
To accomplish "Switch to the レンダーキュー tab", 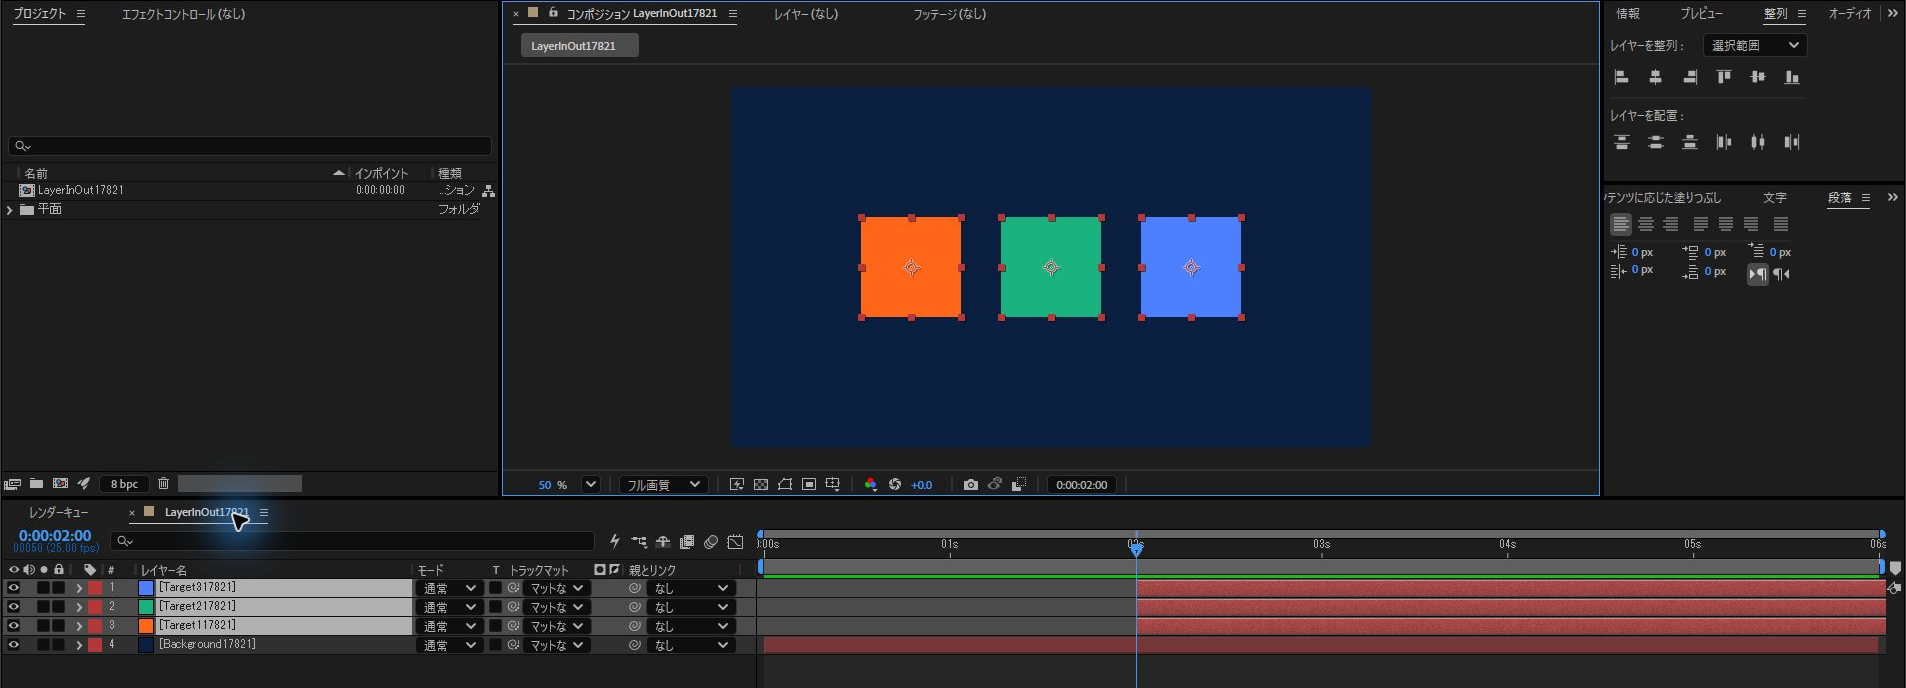I will 59,512.
